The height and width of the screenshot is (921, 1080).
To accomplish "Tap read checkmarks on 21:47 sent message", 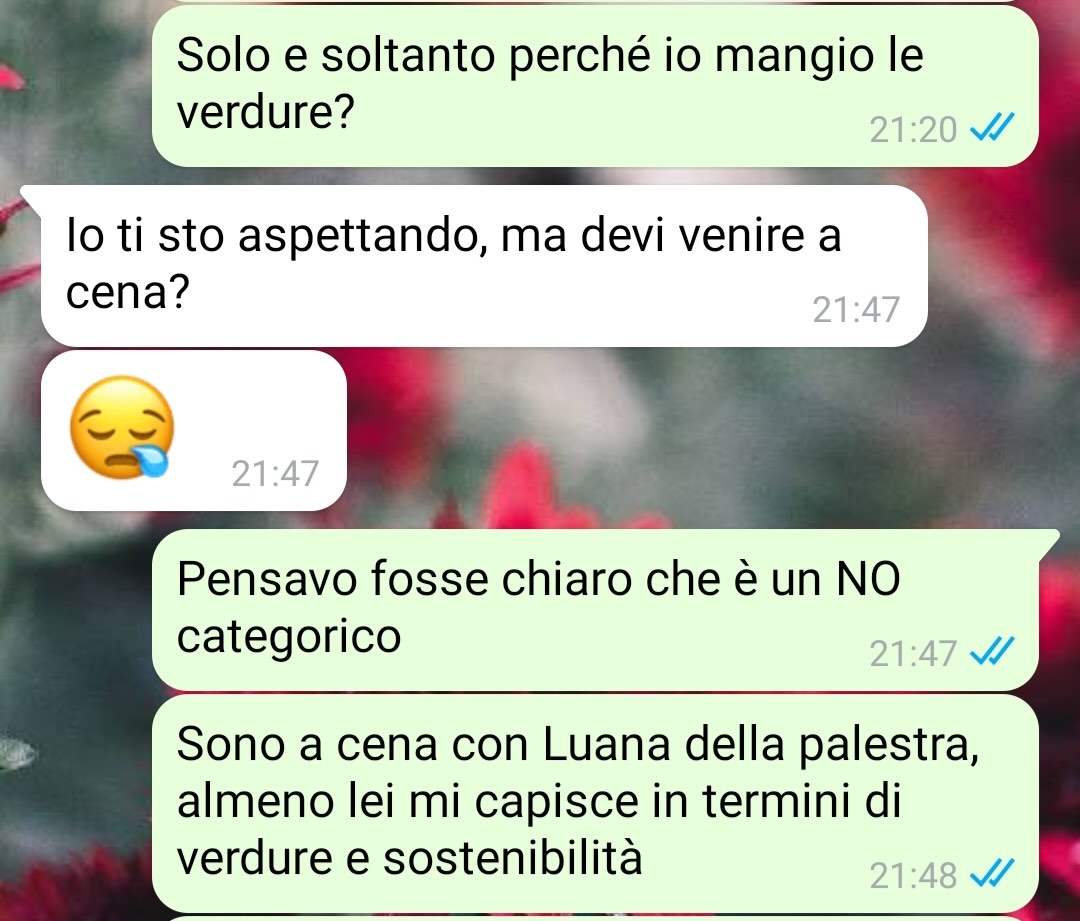I will (992, 652).
